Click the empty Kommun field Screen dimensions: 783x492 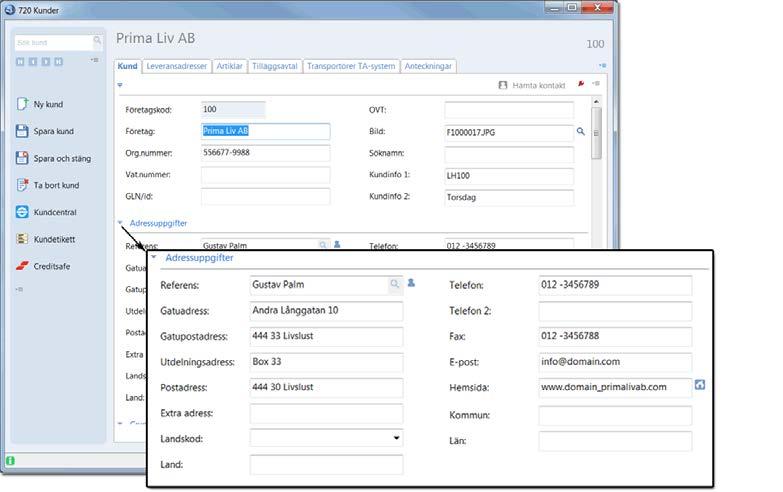click(615, 415)
